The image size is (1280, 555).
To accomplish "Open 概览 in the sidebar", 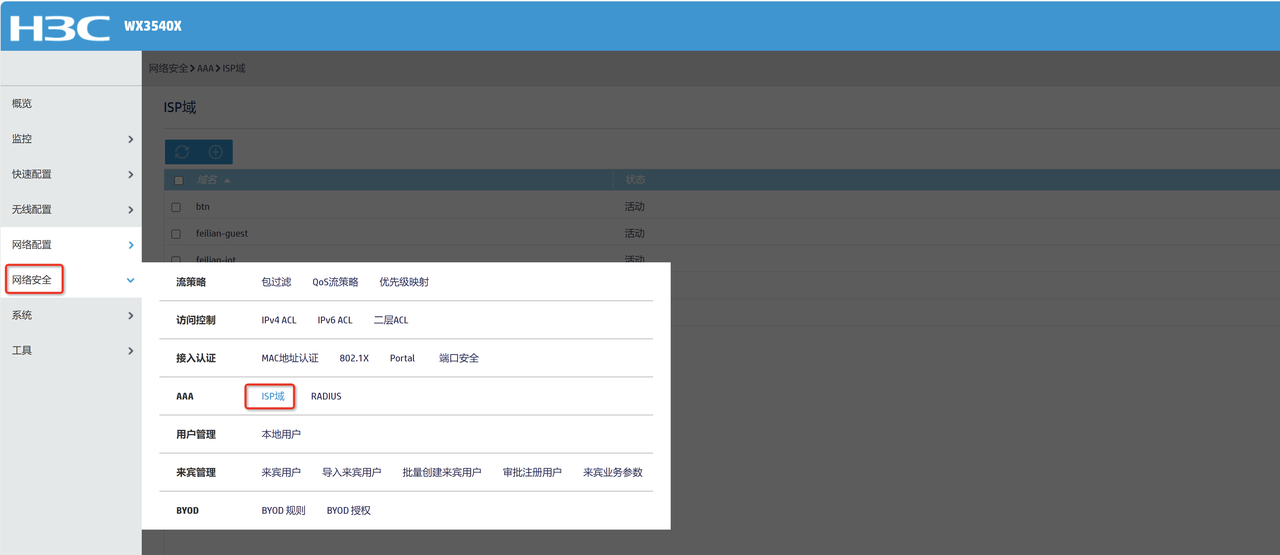I will (22, 104).
